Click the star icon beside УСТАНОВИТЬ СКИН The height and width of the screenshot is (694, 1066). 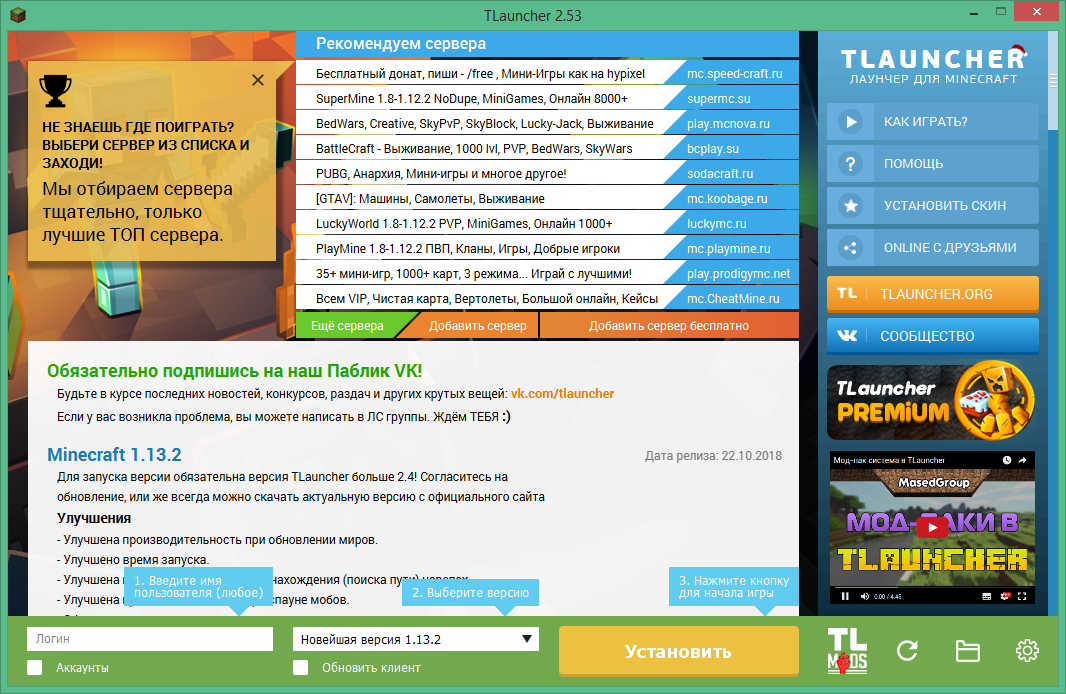click(x=851, y=204)
